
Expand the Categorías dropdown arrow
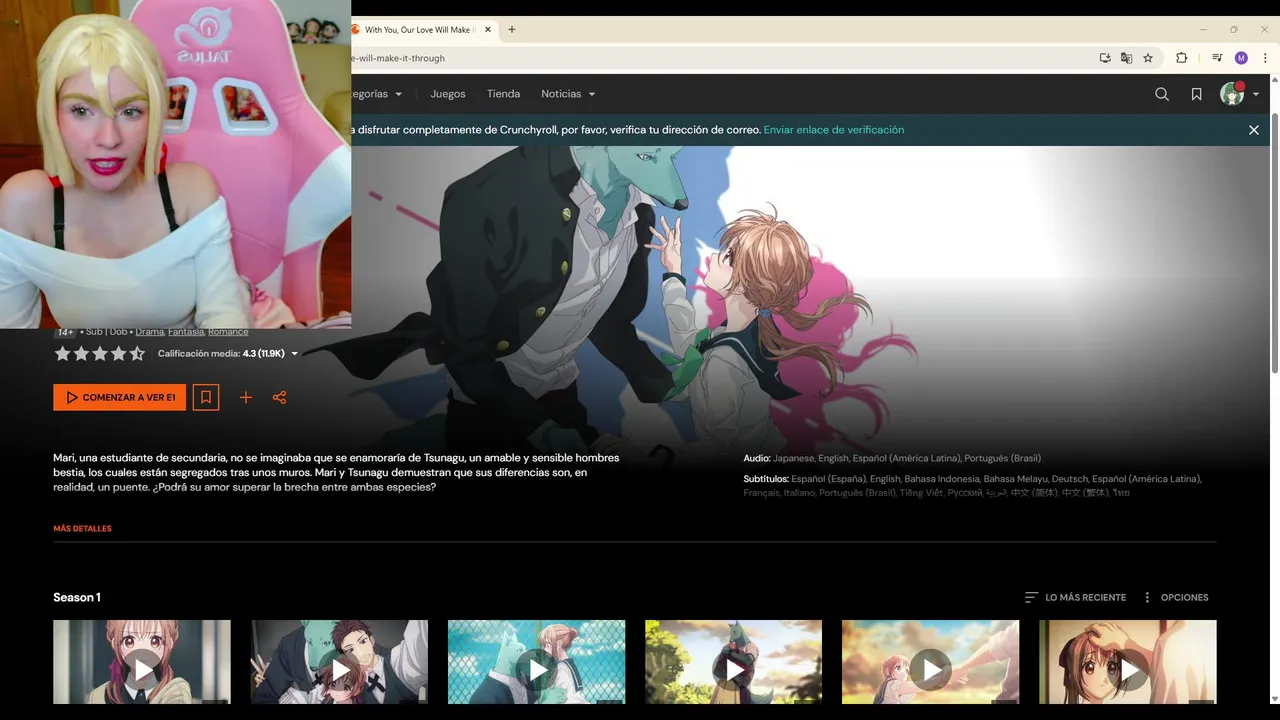pos(398,95)
